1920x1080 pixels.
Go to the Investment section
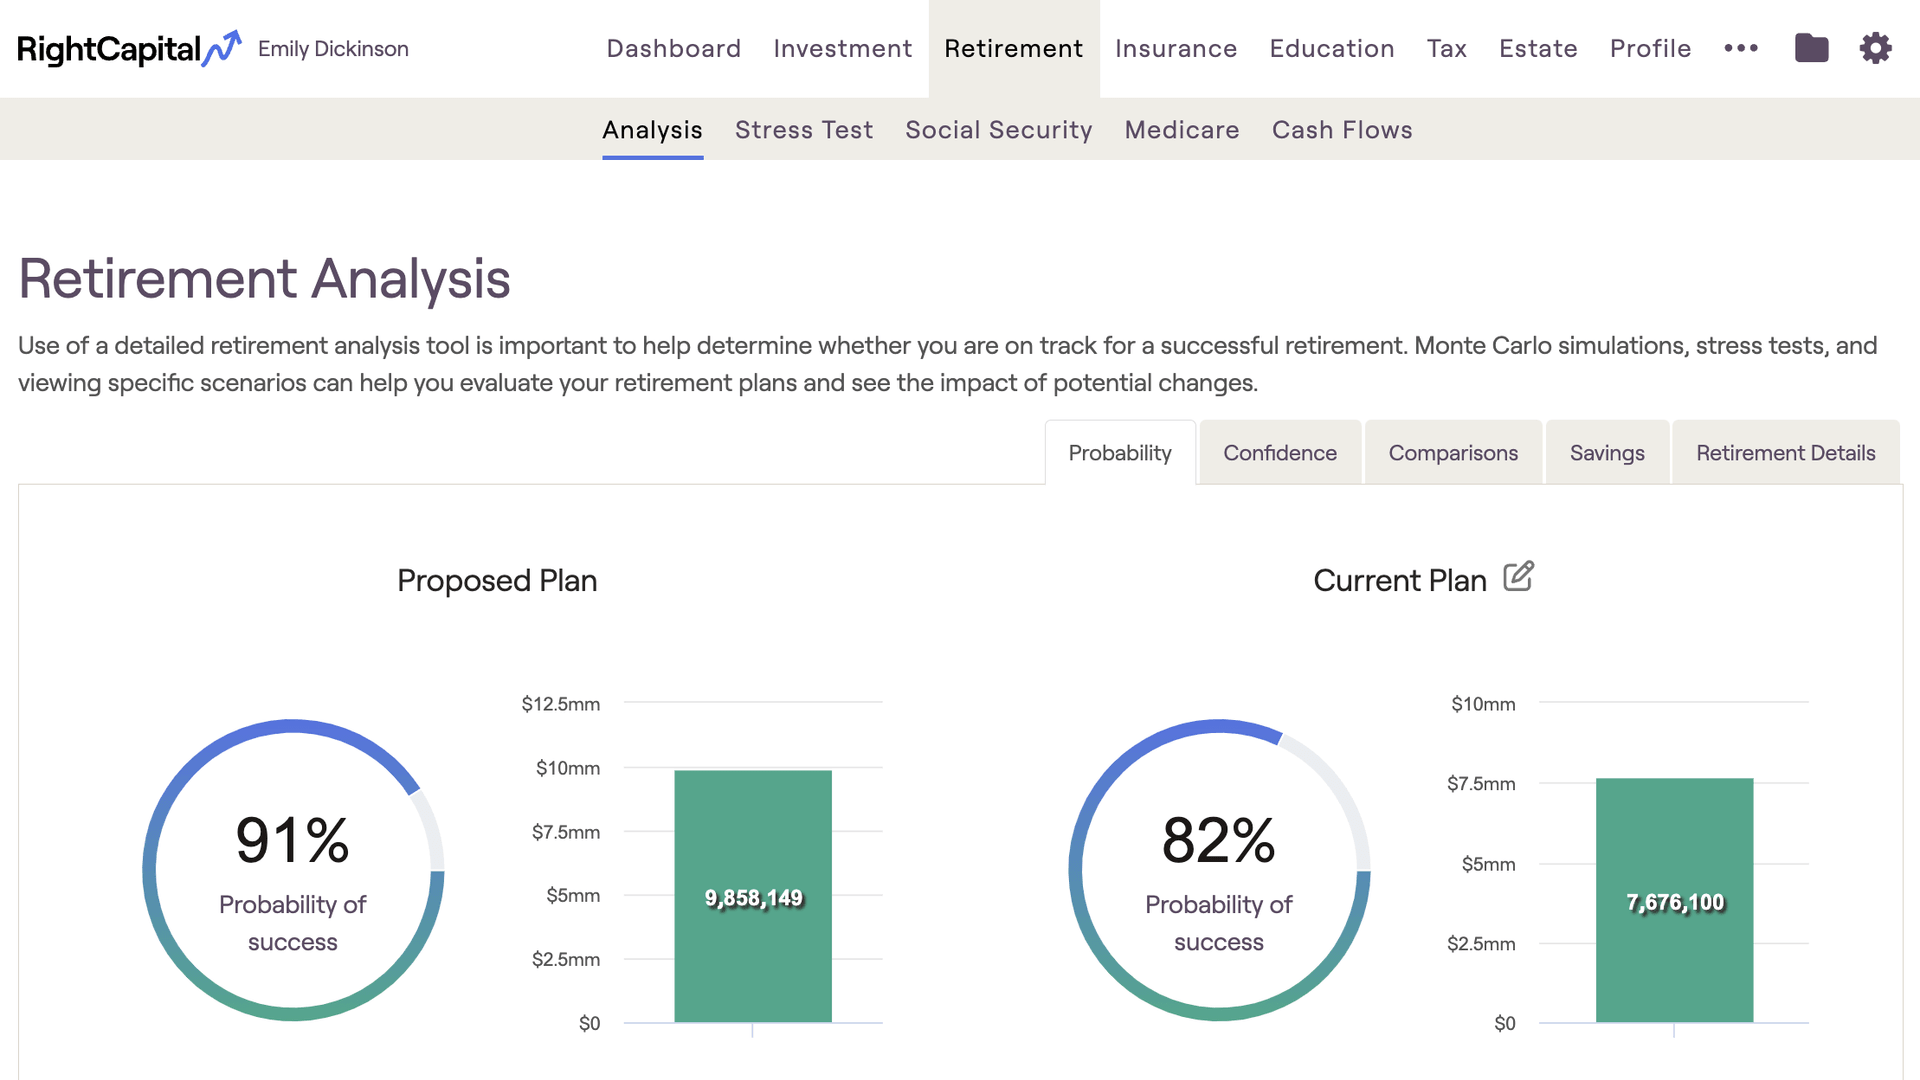(x=842, y=48)
